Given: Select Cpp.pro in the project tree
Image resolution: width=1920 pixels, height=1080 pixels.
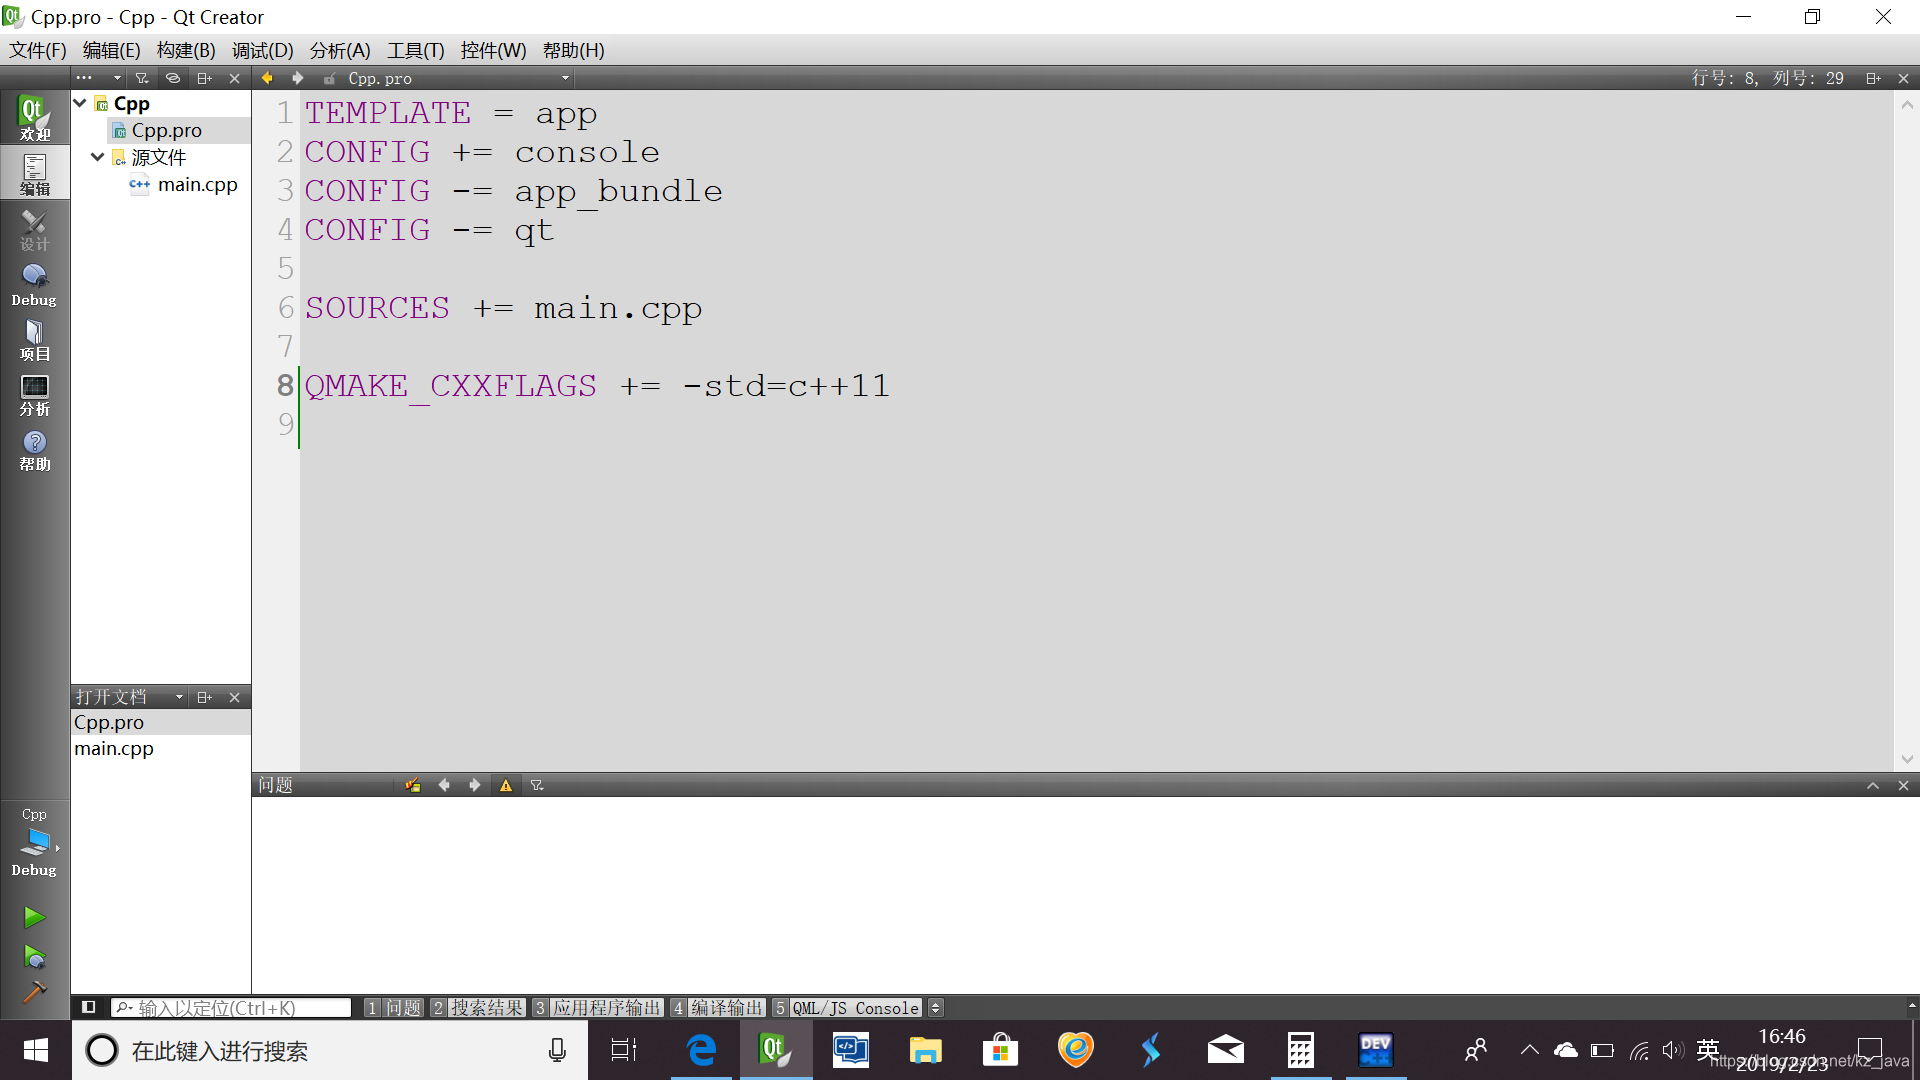Looking at the screenshot, I should click(166, 130).
